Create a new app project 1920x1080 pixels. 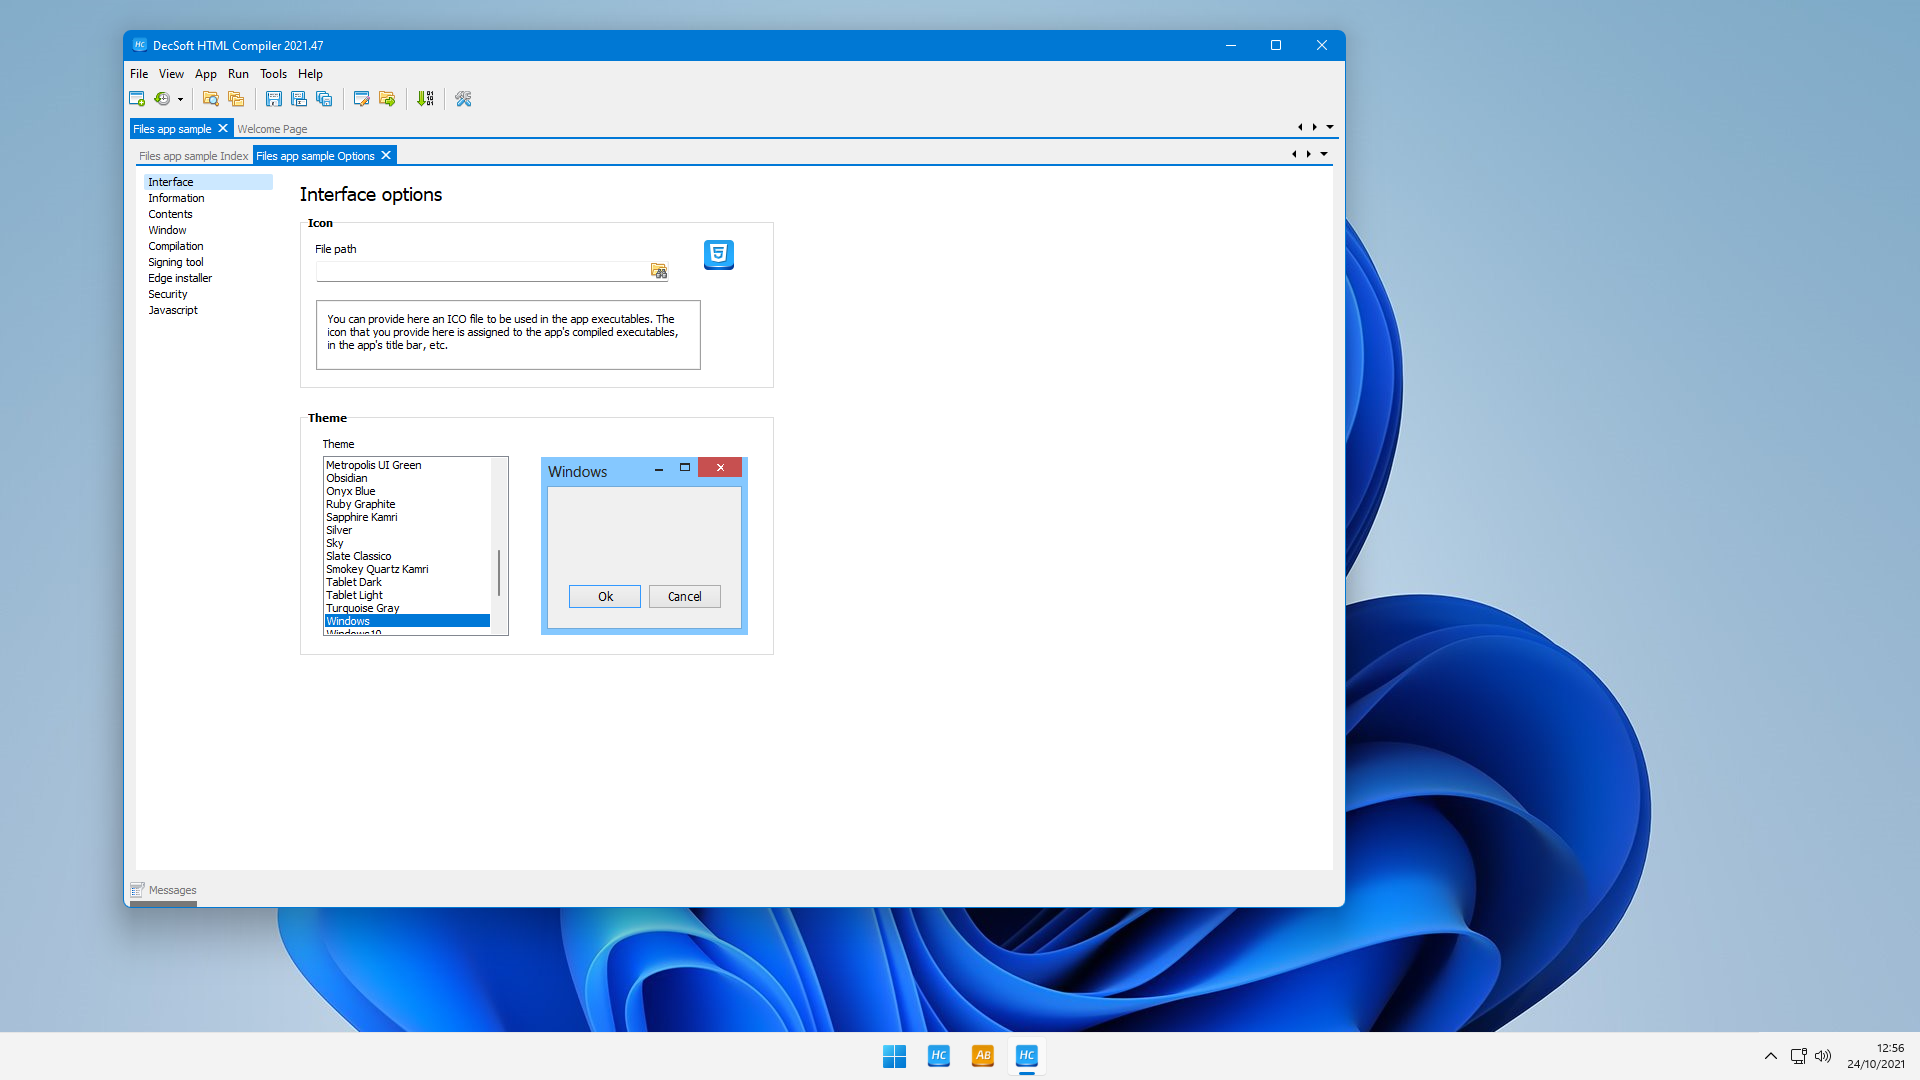(x=137, y=98)
